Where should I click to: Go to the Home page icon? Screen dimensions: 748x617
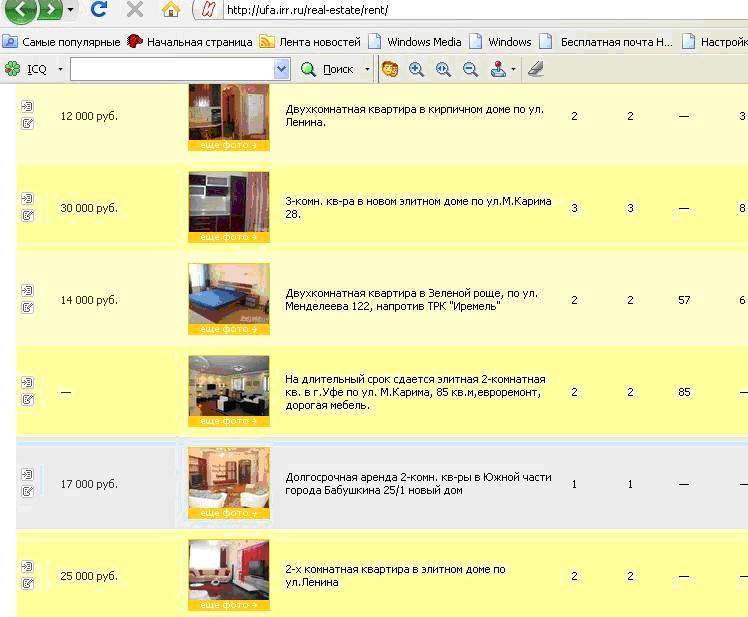pyautogui.click(x=171, y=10)
